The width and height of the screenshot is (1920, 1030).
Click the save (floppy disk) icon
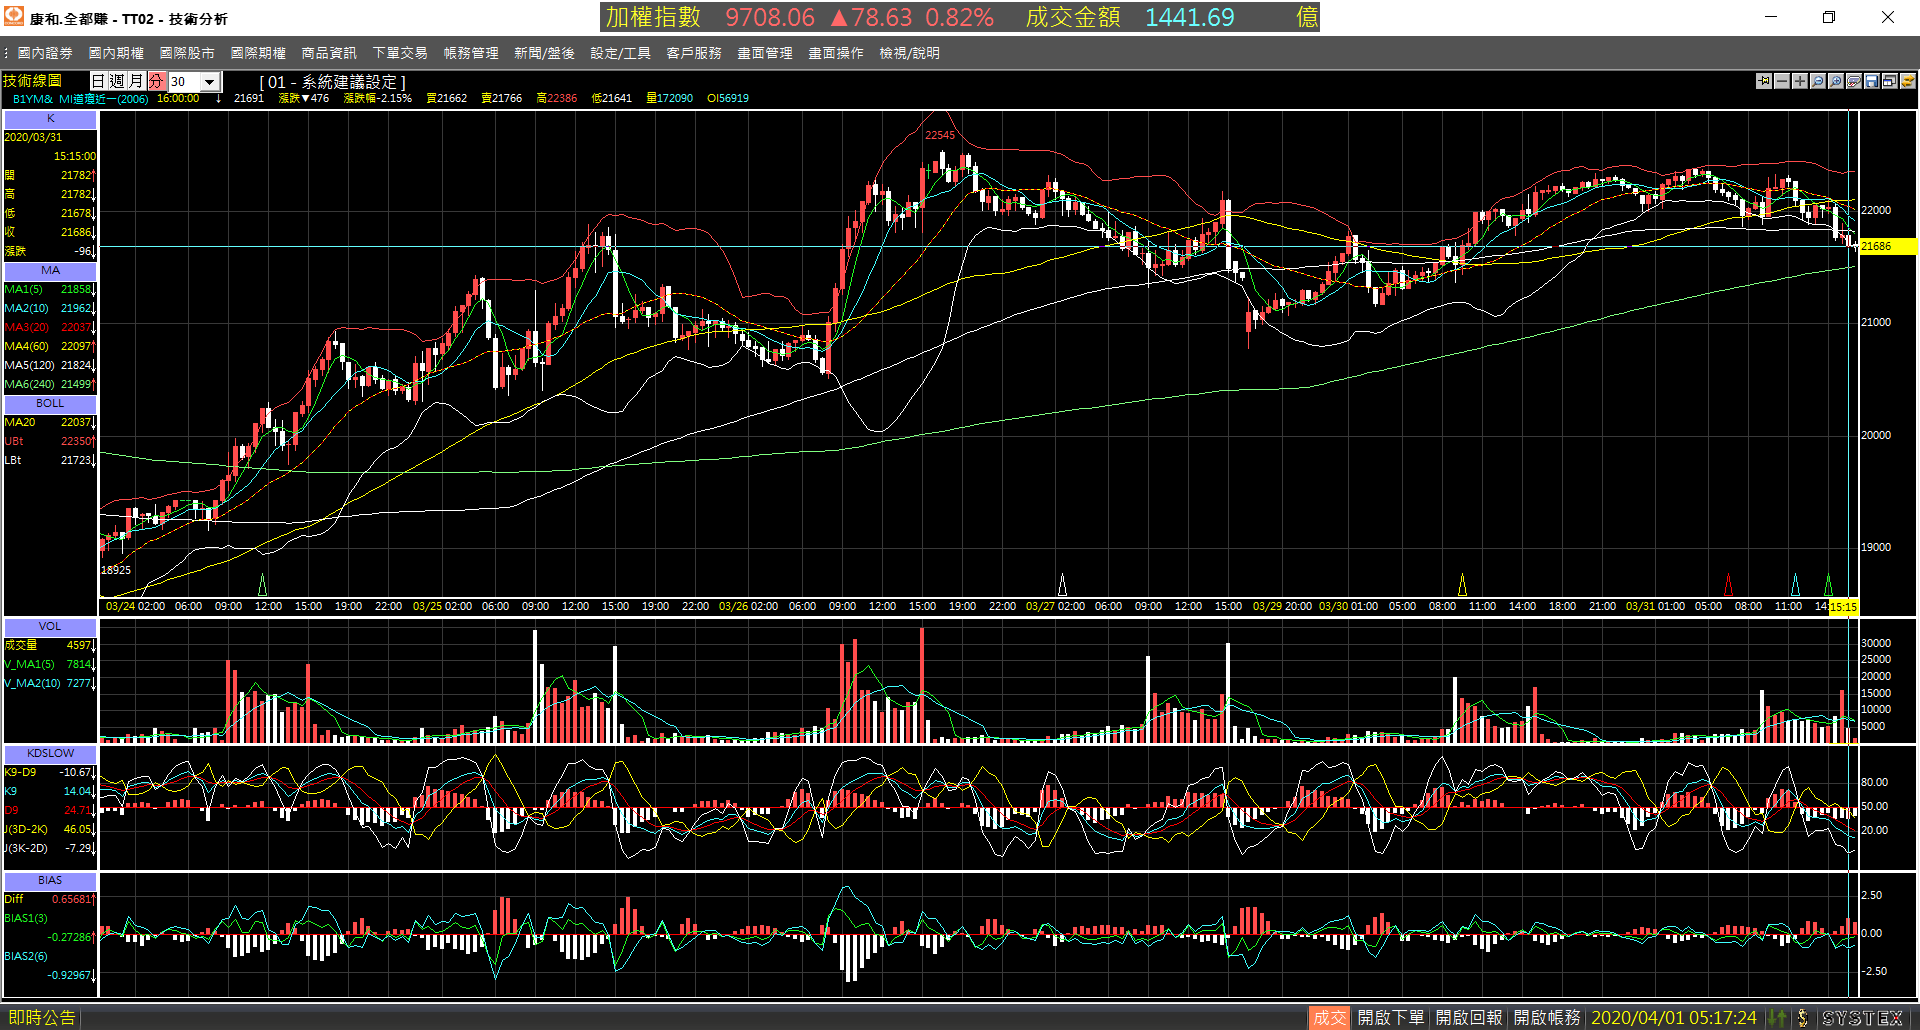pos(1872,81)
